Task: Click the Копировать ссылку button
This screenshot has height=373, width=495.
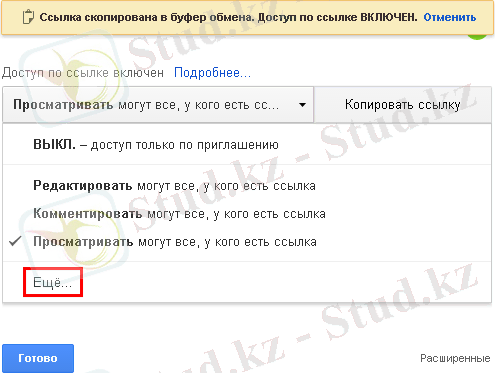Action: (403, 105)
